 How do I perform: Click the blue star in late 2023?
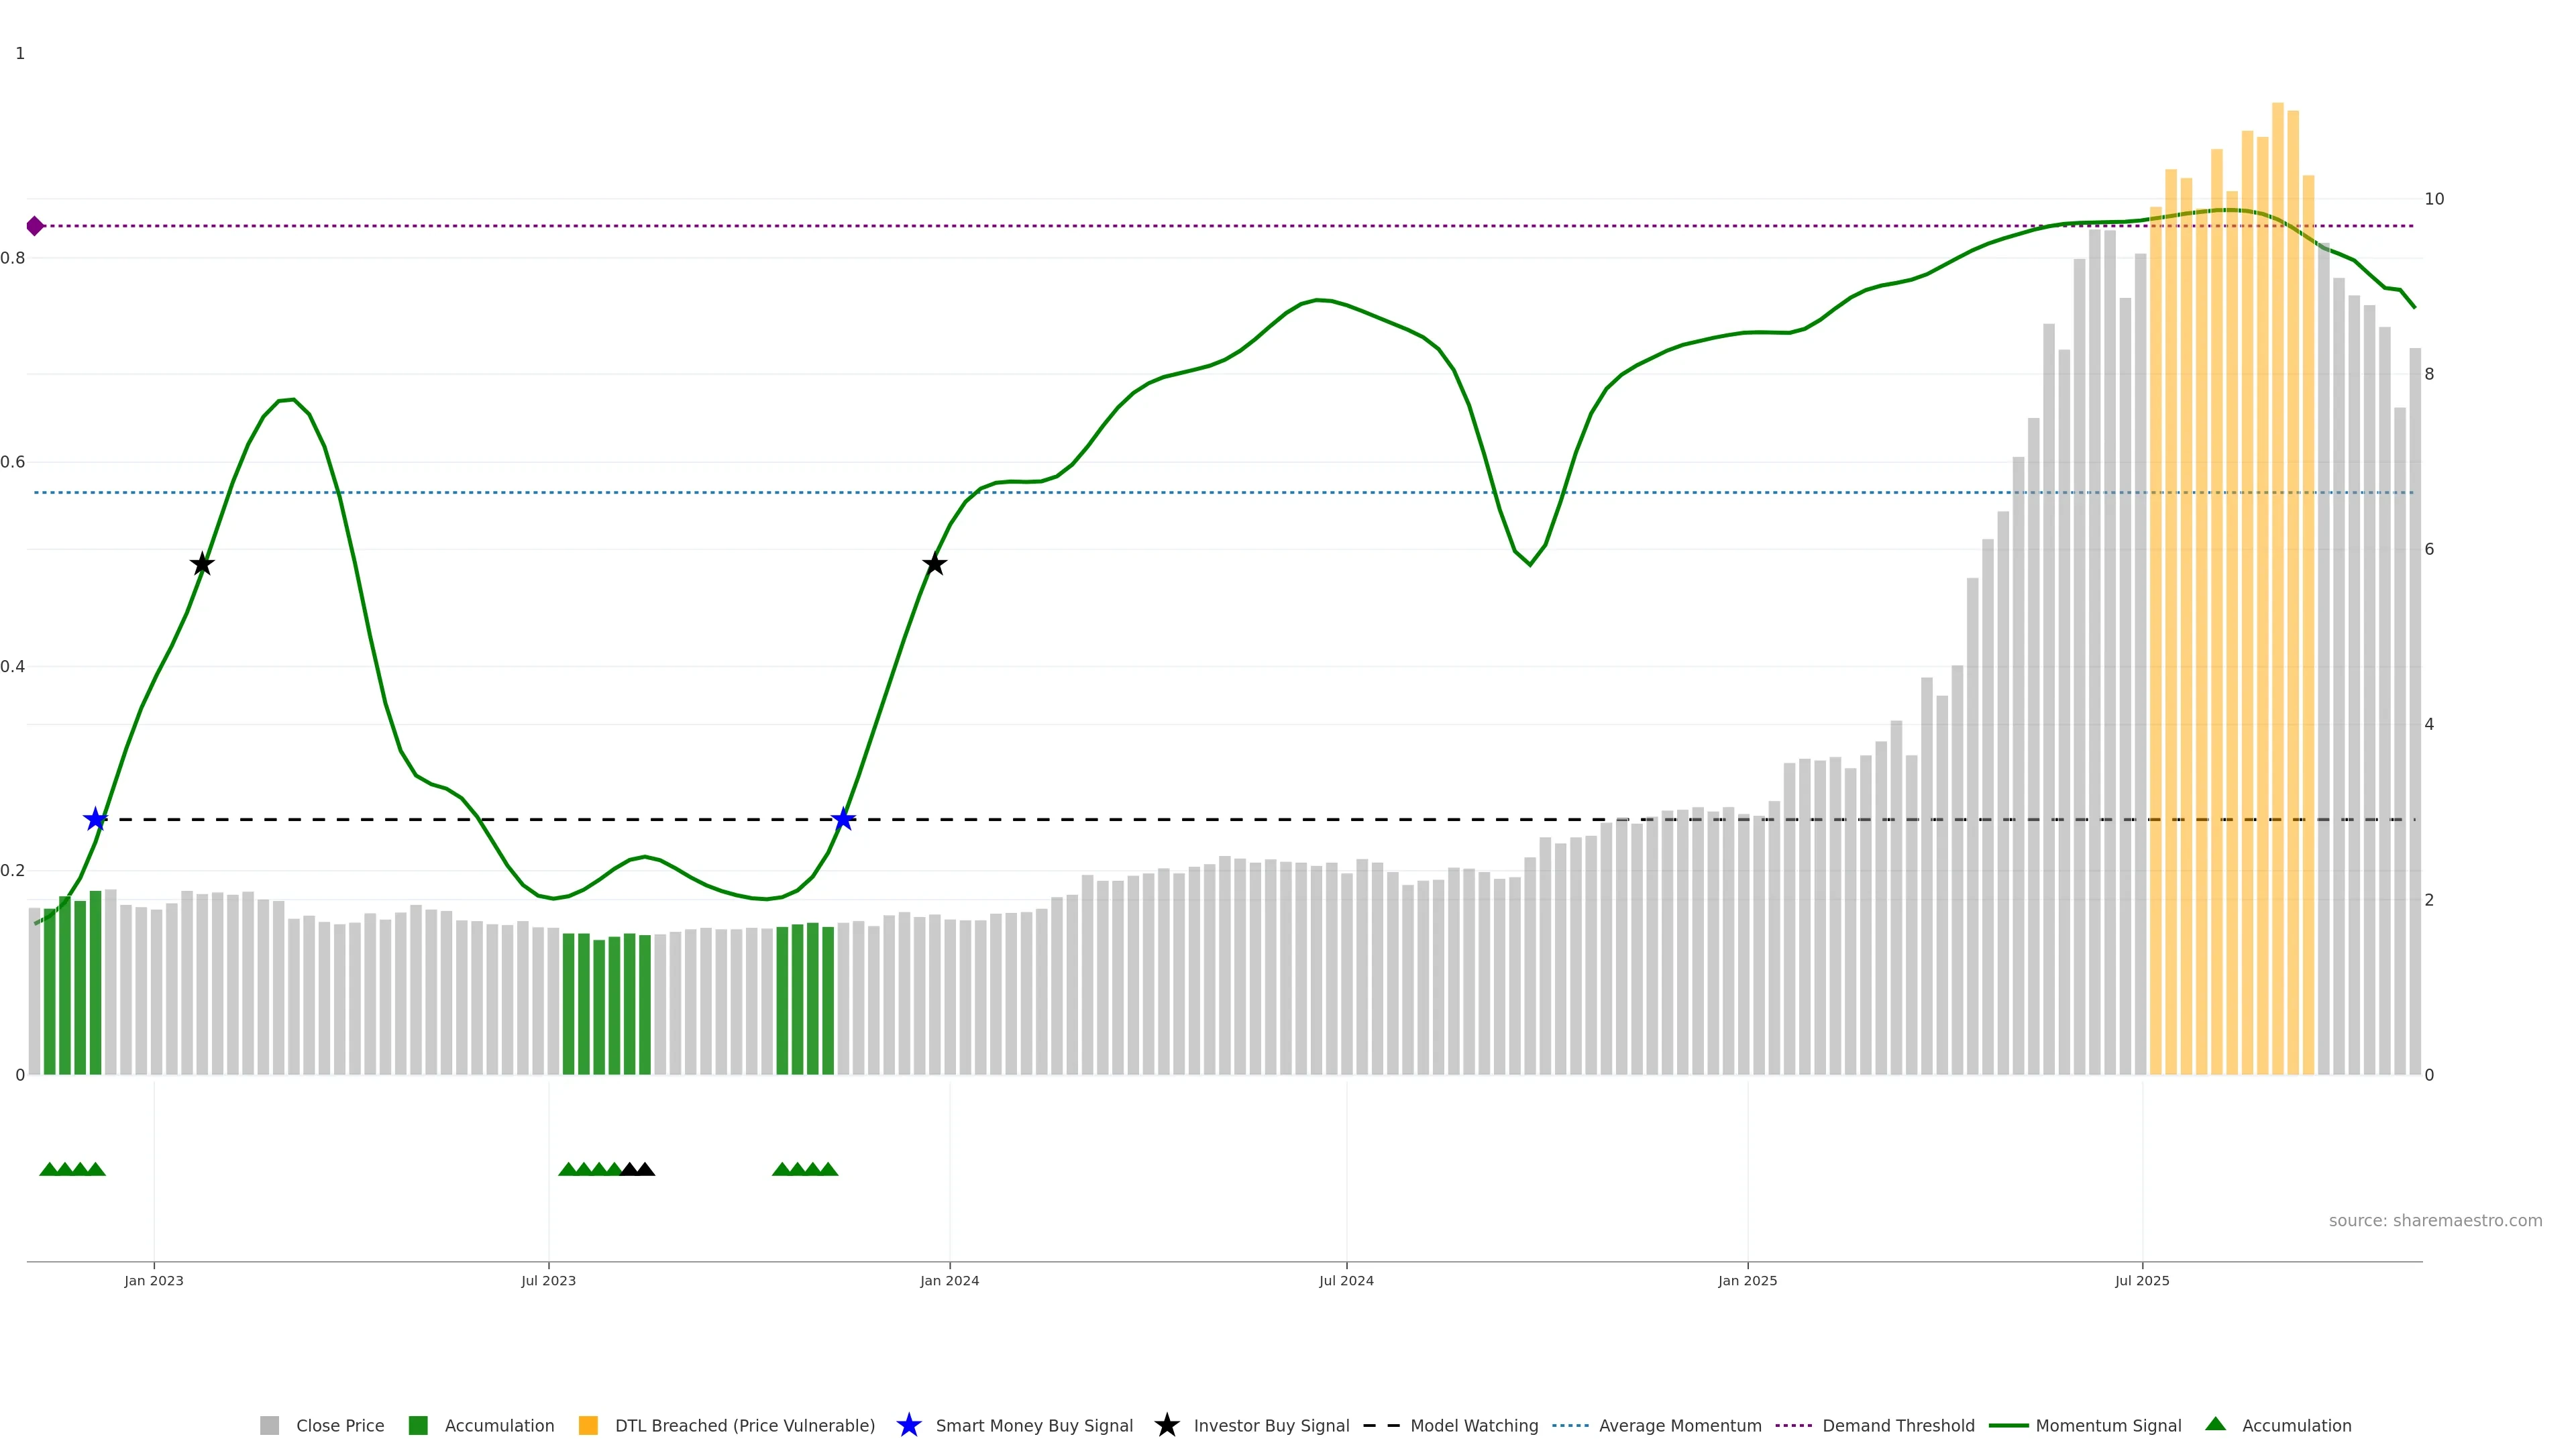pyautogui.click(x=843, y=819)
